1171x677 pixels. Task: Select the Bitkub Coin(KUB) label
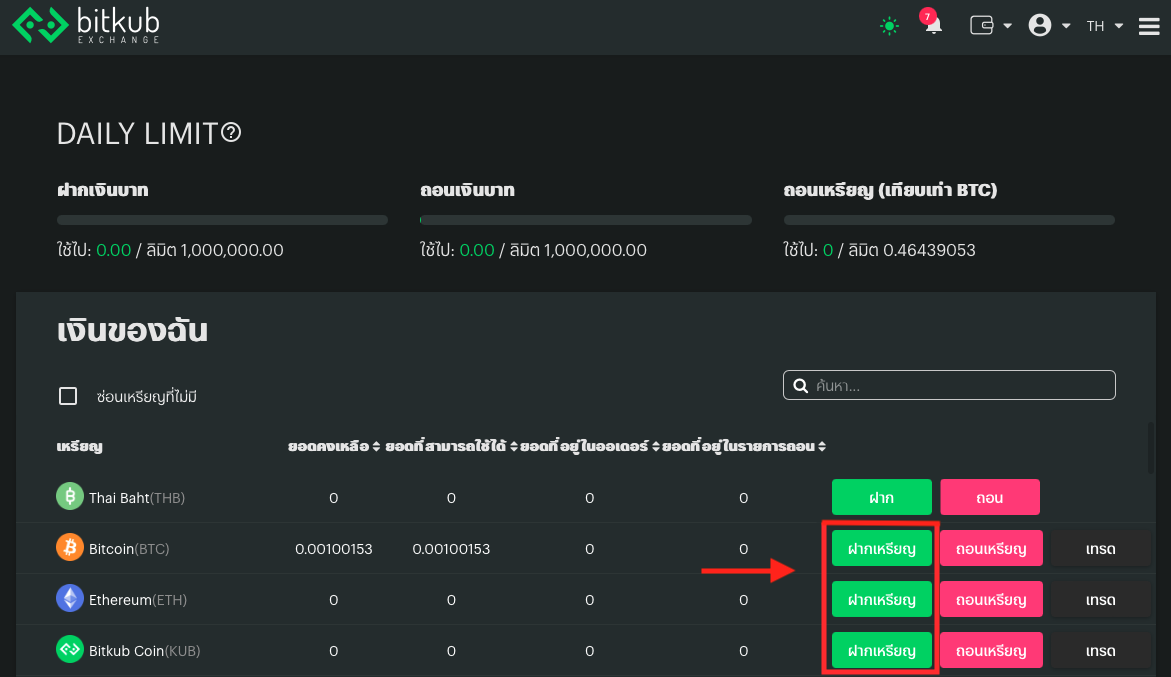click(145, 651)
